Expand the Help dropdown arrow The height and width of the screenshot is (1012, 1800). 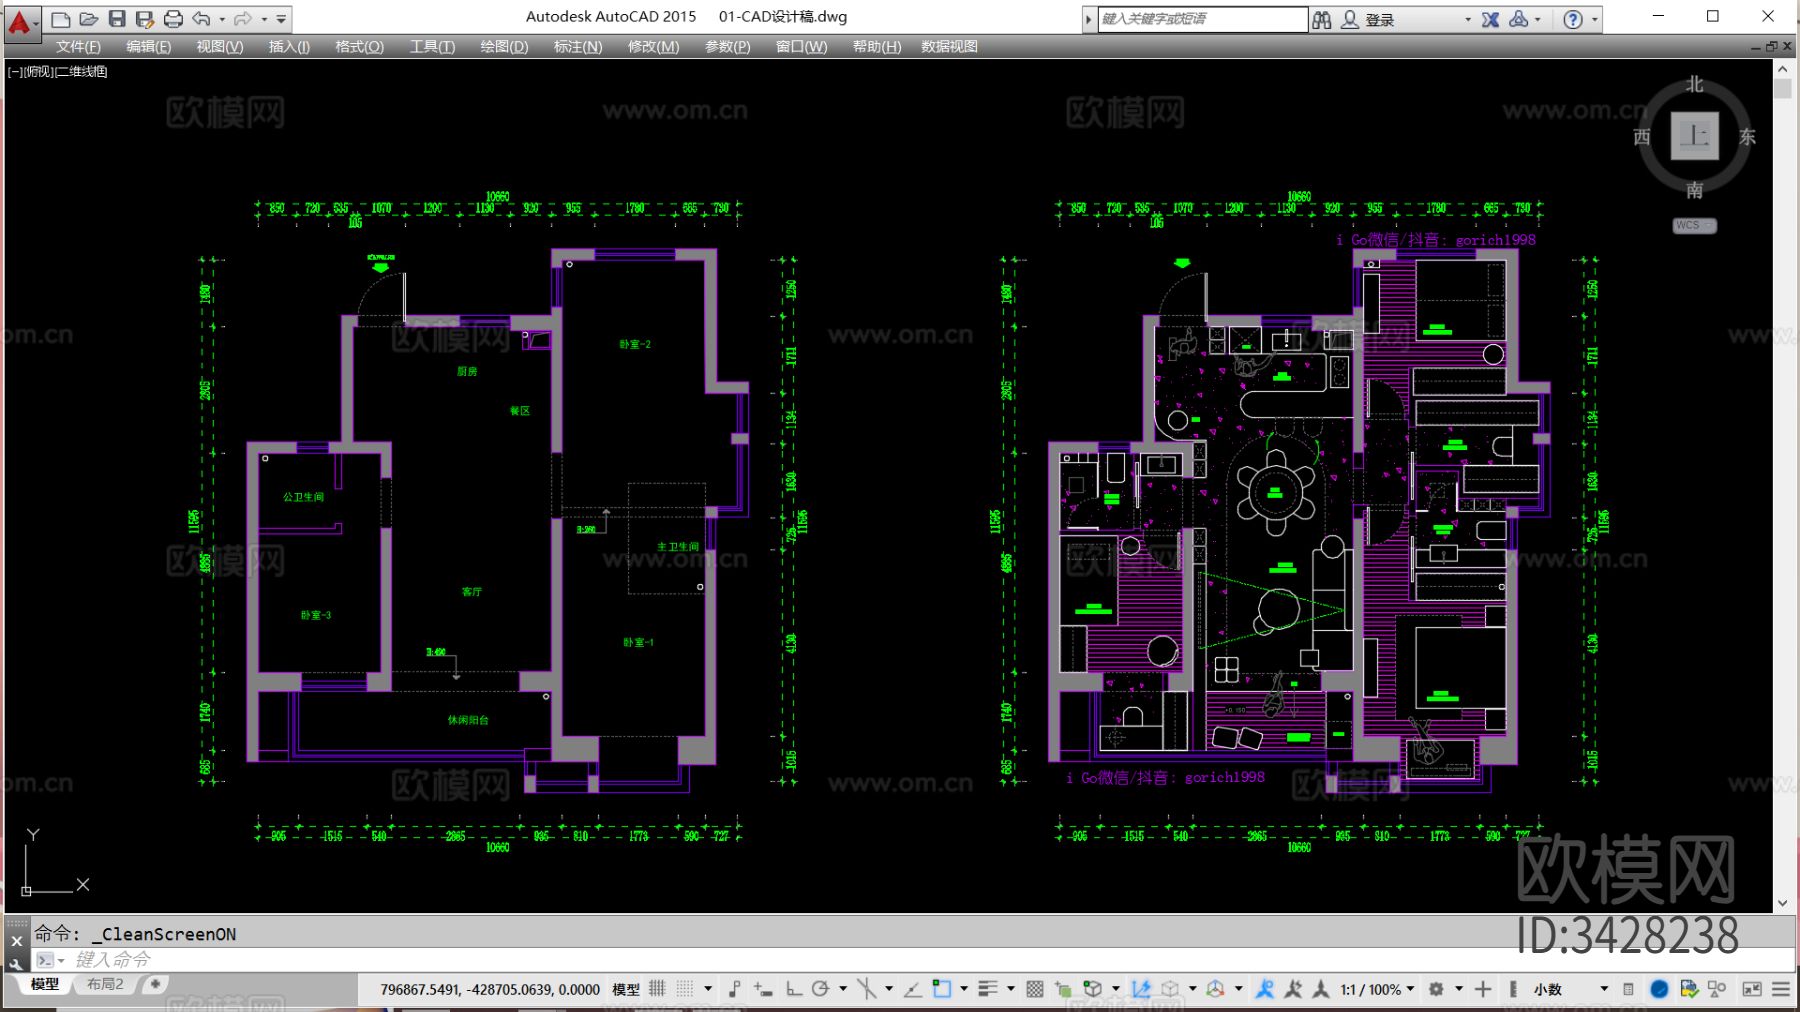(1594, 20)
